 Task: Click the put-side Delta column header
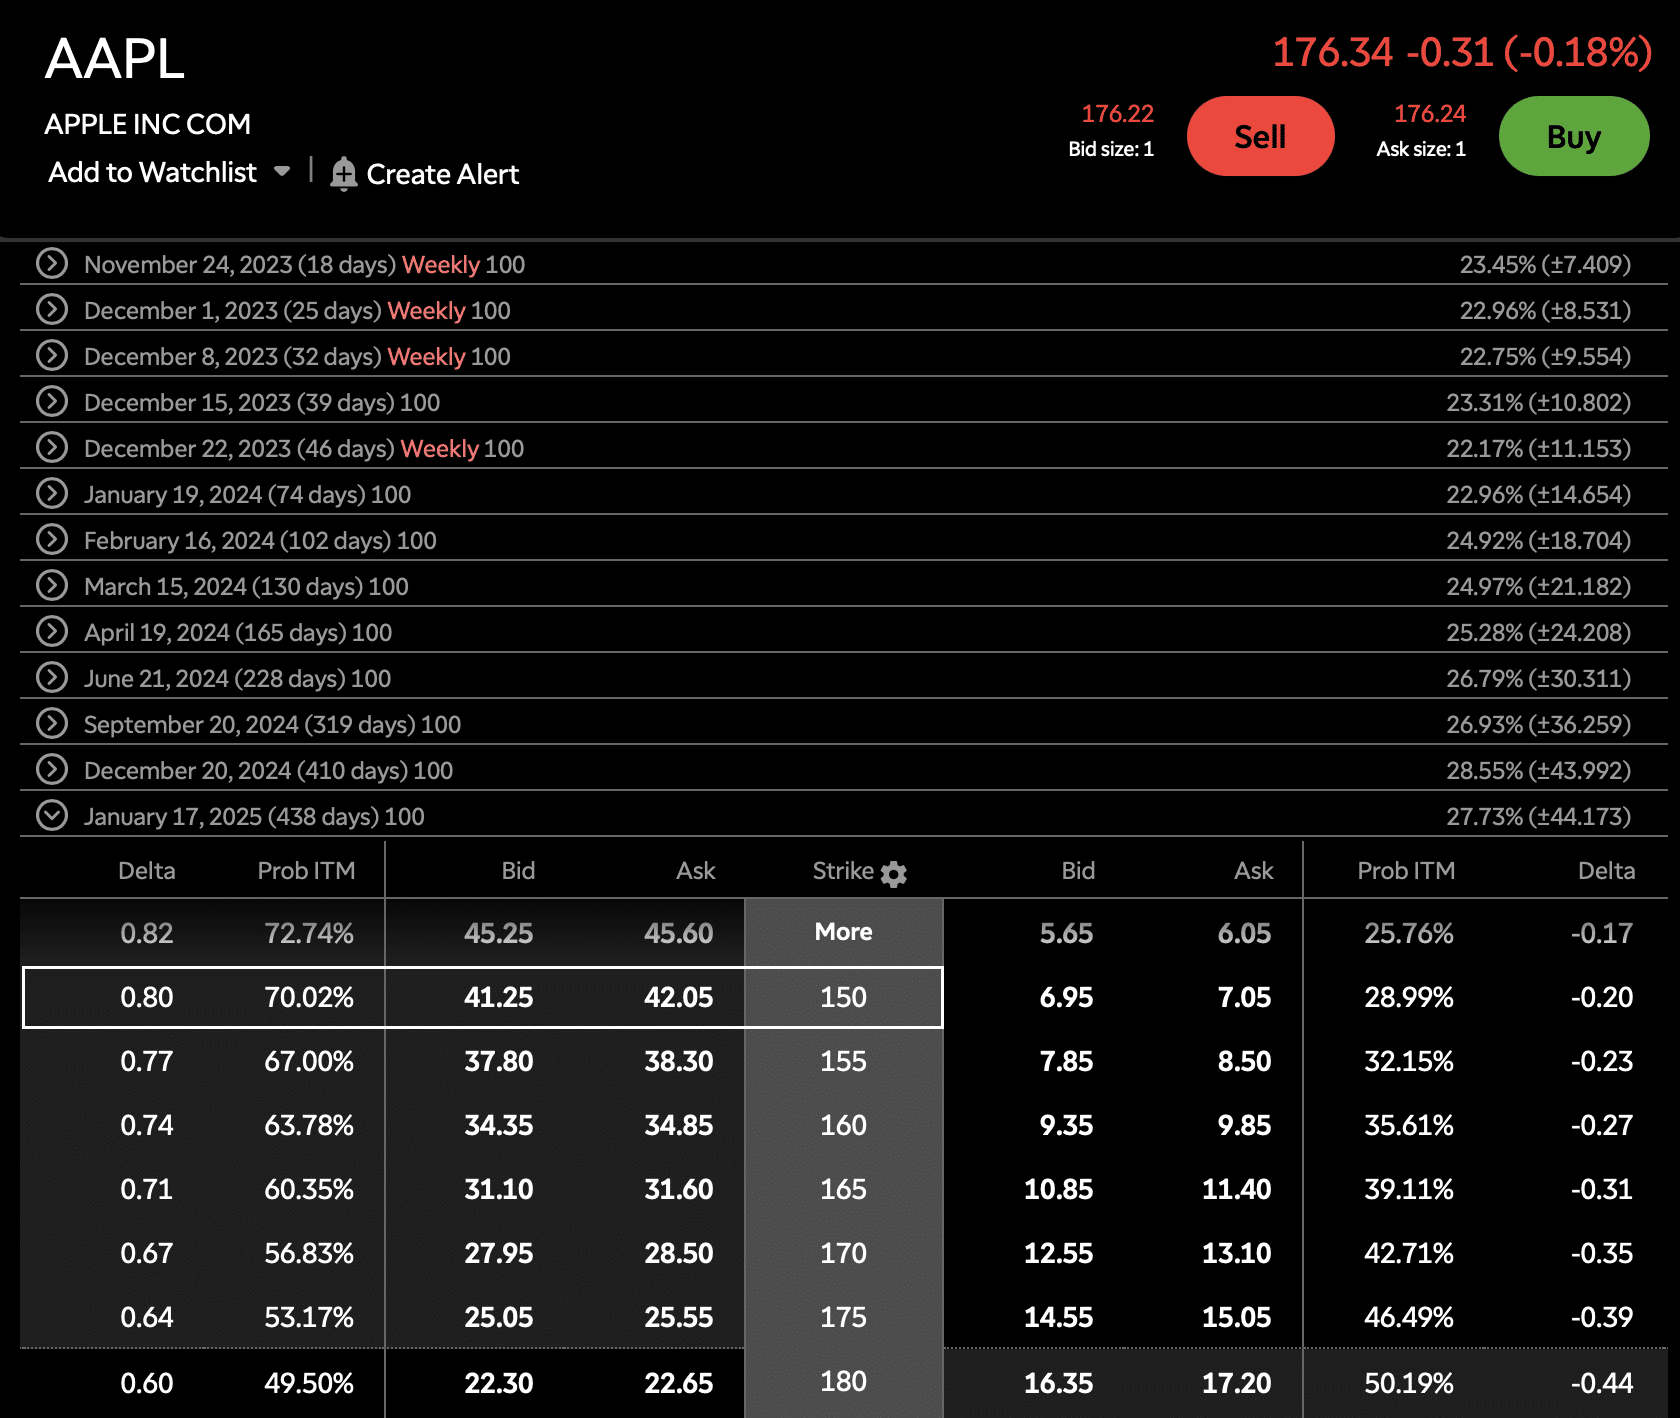(x=1606, y=870)
